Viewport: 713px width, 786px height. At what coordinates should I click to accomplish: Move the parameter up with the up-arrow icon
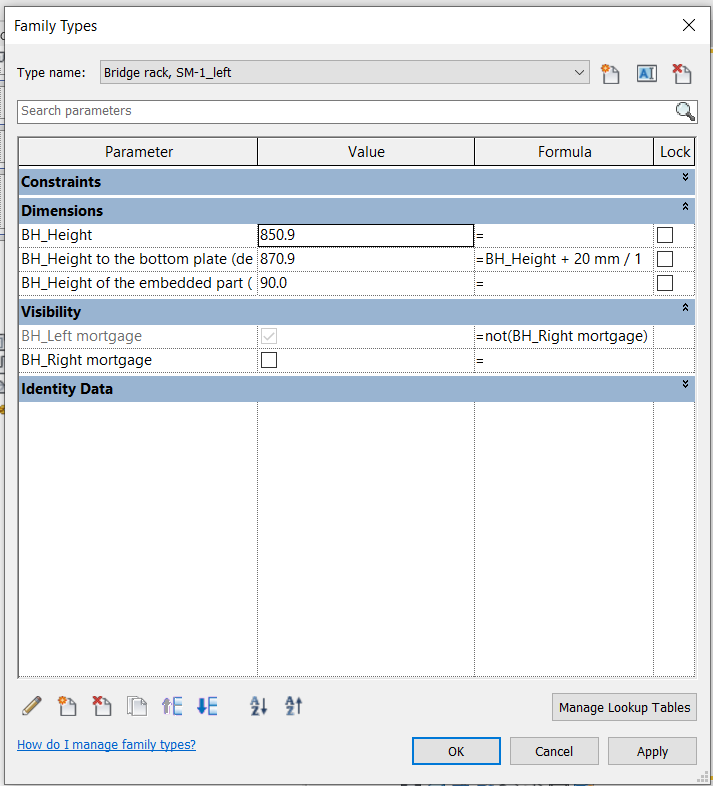pos(172,706)
